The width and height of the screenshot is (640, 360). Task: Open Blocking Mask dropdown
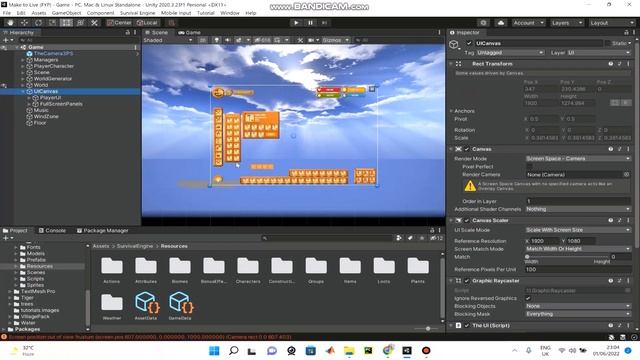tap(578, 314)
